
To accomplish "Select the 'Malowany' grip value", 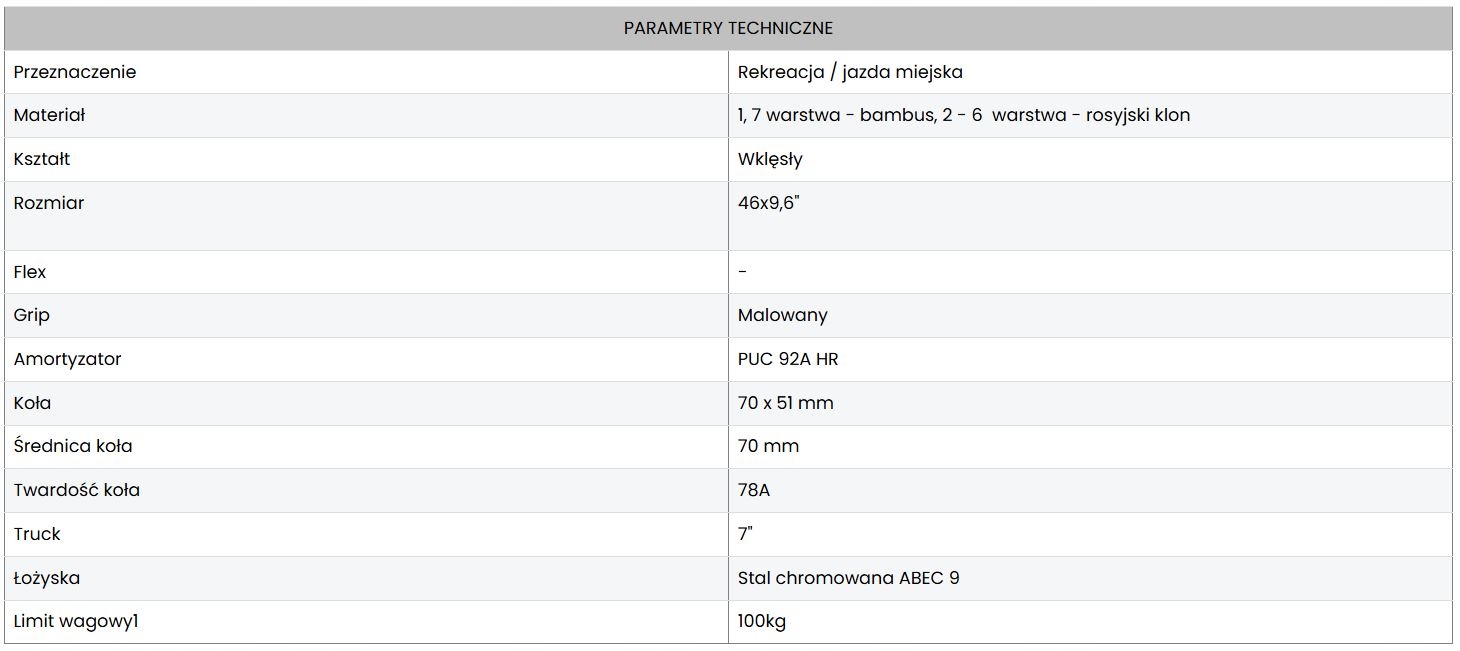I will click(783, 315).
